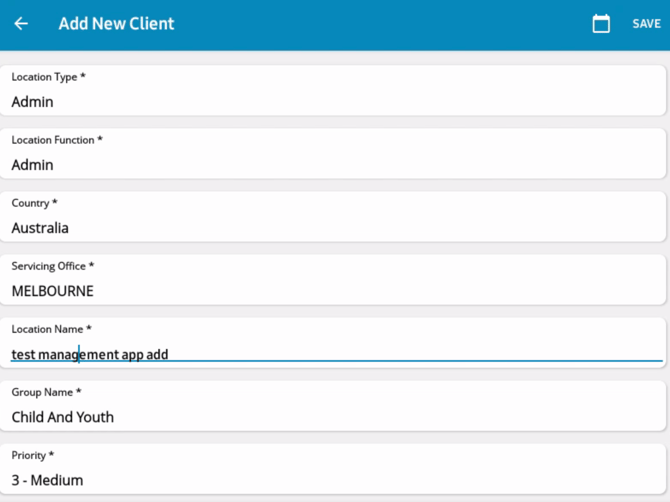
Task: Change the Servicing Office from MELBOURNE
Action: (x=333, y=279)
